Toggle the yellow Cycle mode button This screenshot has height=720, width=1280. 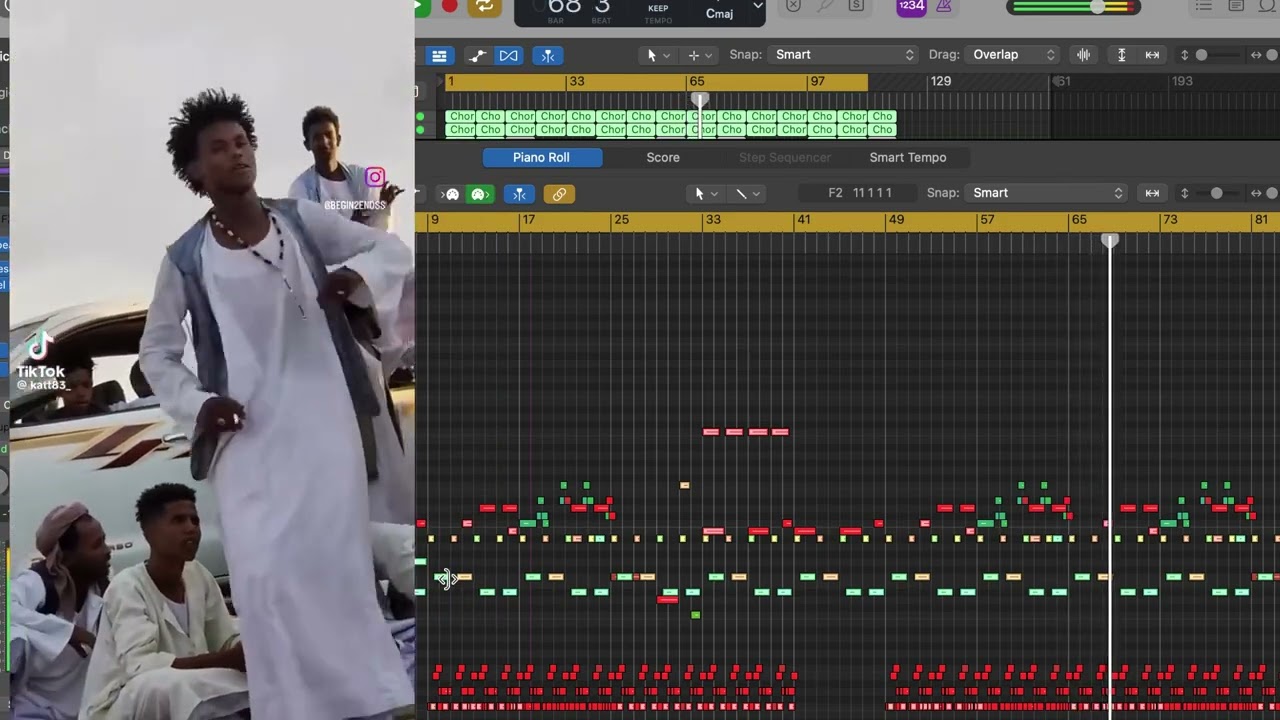tap(484, 7)
